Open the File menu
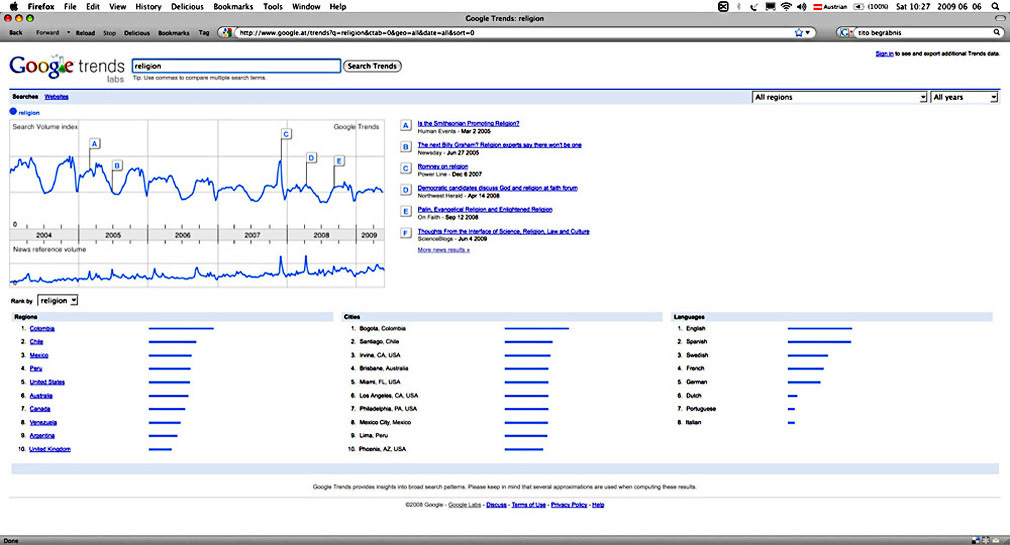Image resolution: width=1010 pixels, height=545 pixels. coord(70,6)
